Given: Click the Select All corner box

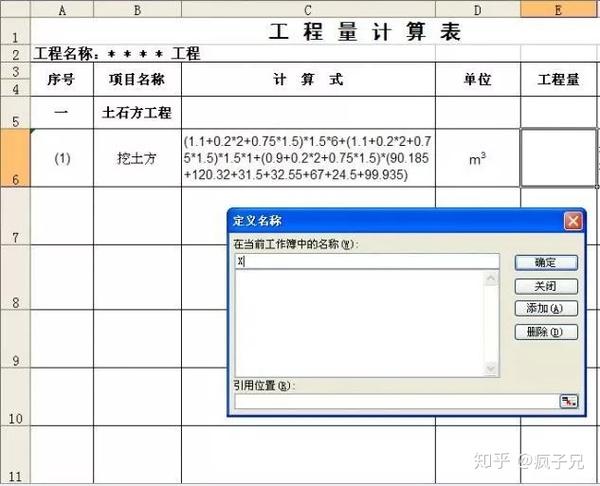Looking at the screenshot, I should click(15, 10).
